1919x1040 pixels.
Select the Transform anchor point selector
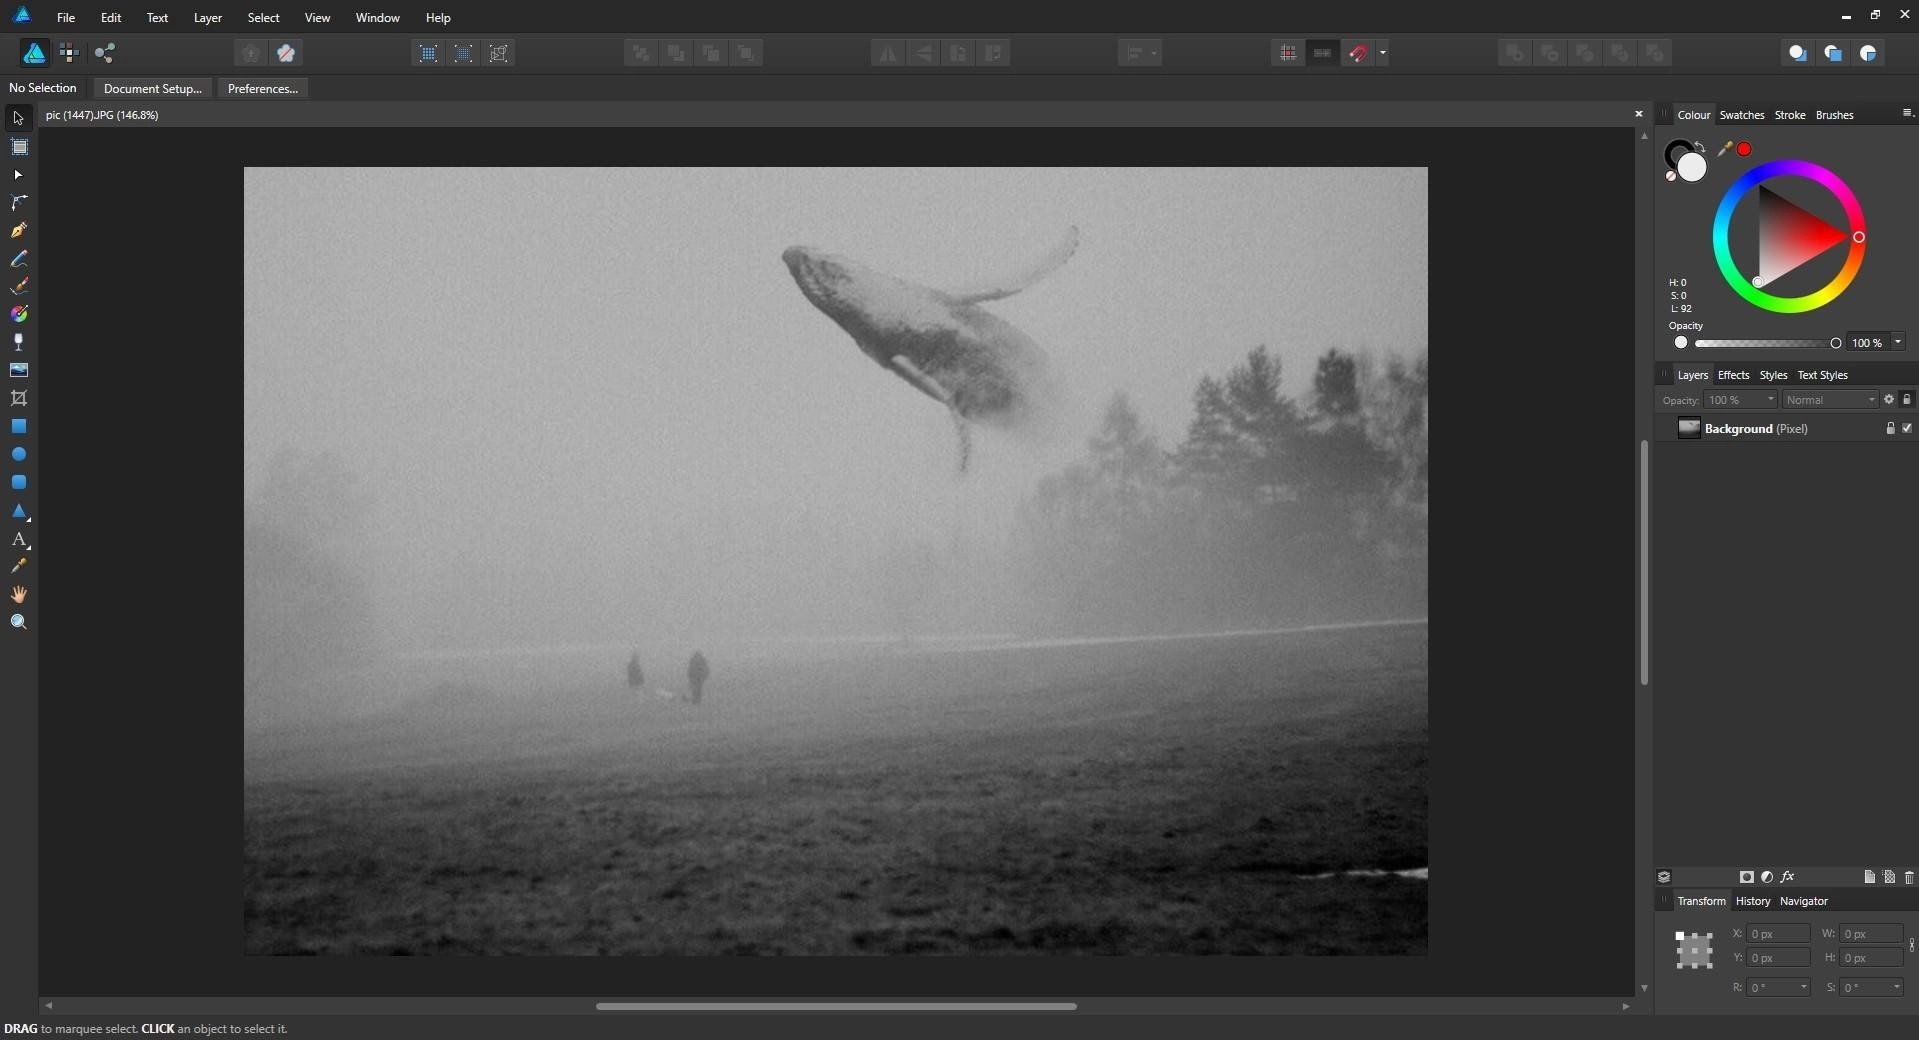tap(1694, 949)
